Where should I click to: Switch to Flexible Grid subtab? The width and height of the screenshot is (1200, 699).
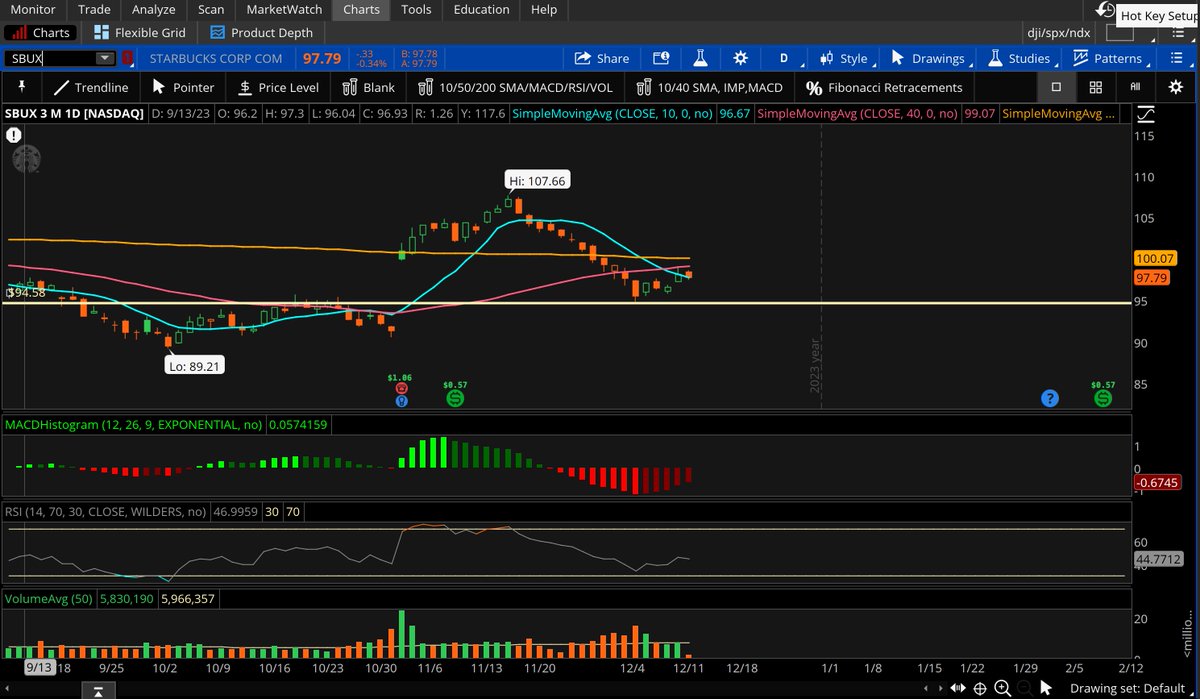tap(139, 32)
